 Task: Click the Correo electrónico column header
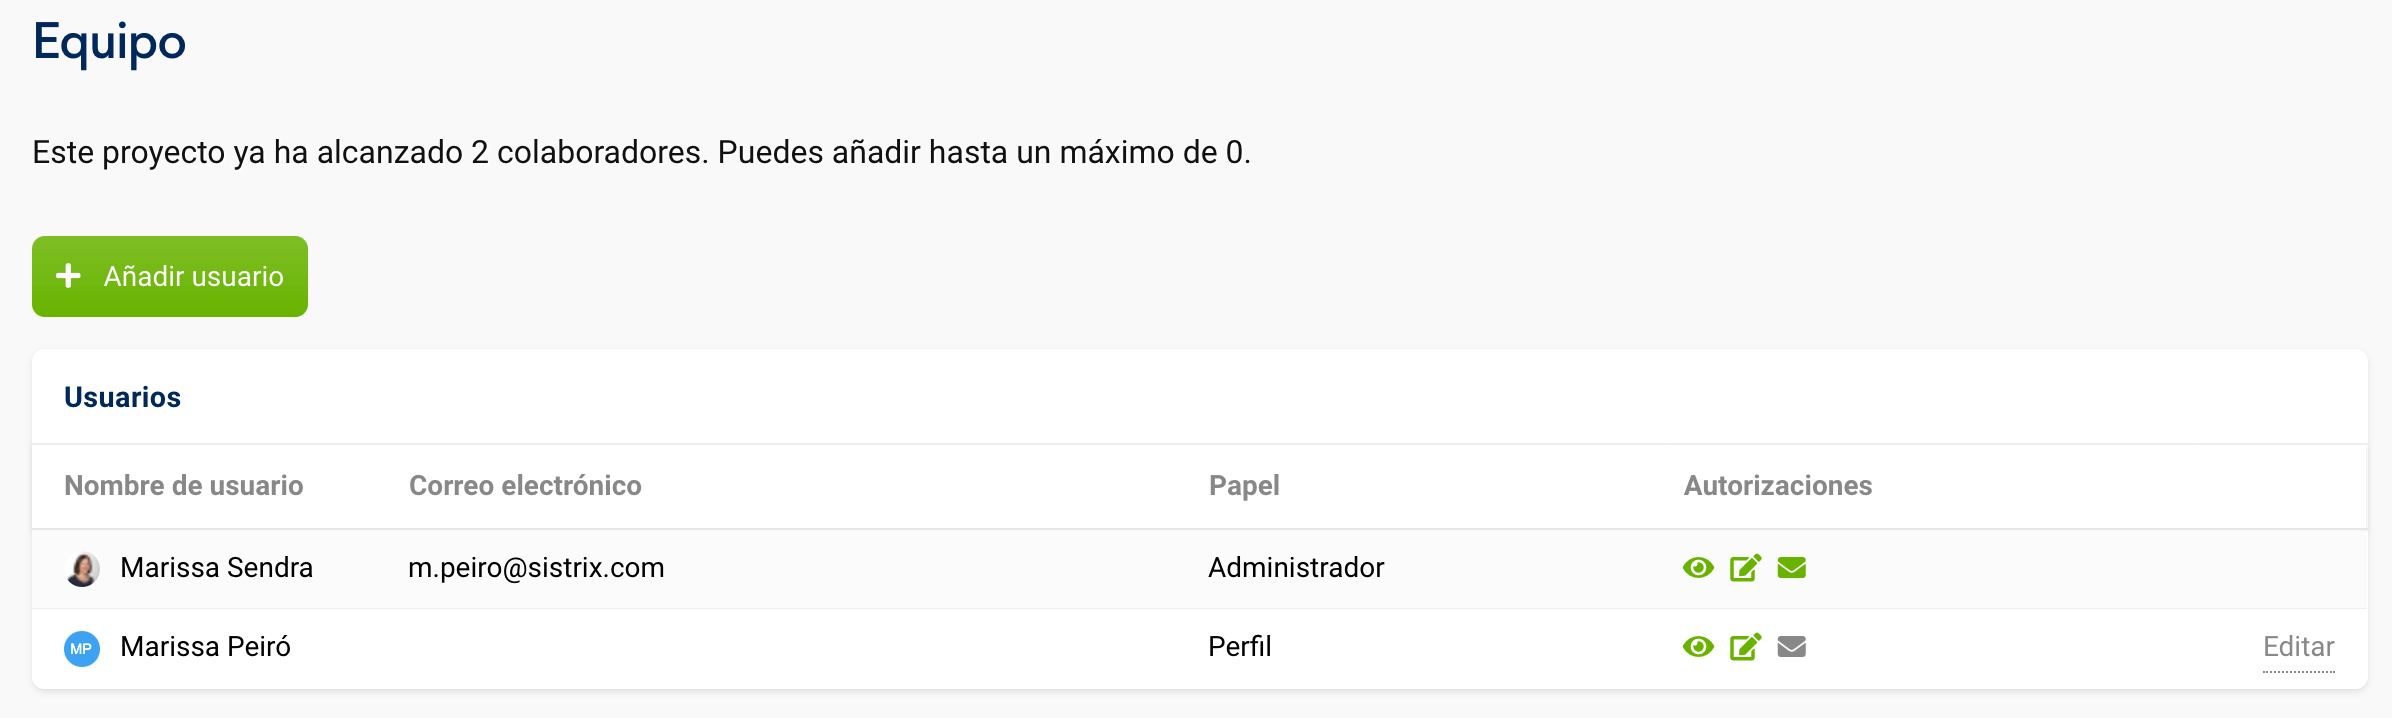(x=525, y=486)
